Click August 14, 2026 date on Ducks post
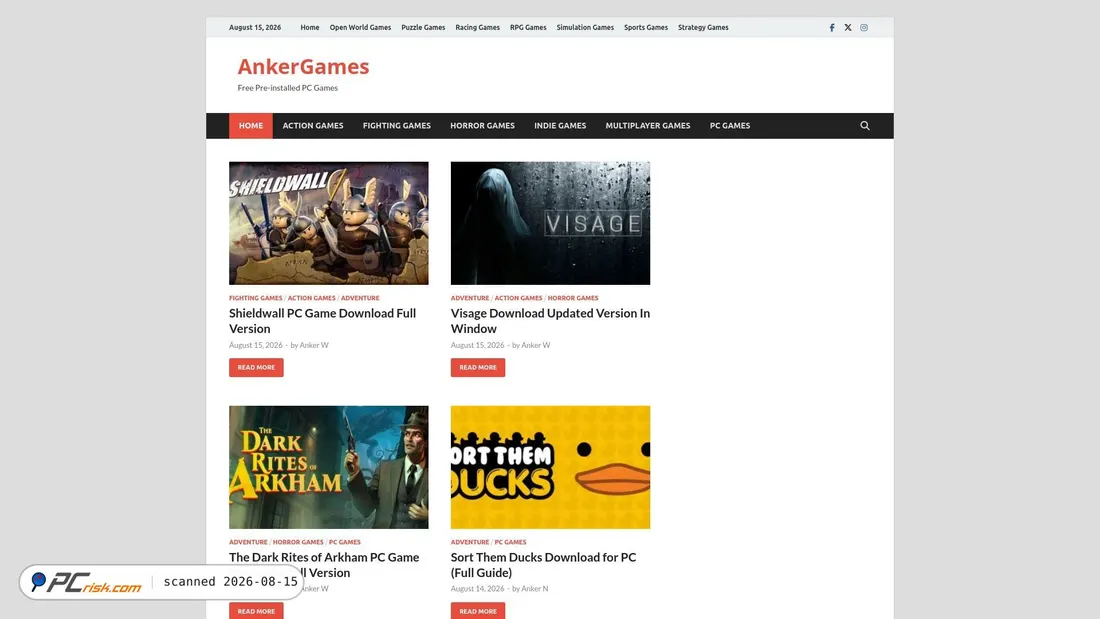 [477, 589]
